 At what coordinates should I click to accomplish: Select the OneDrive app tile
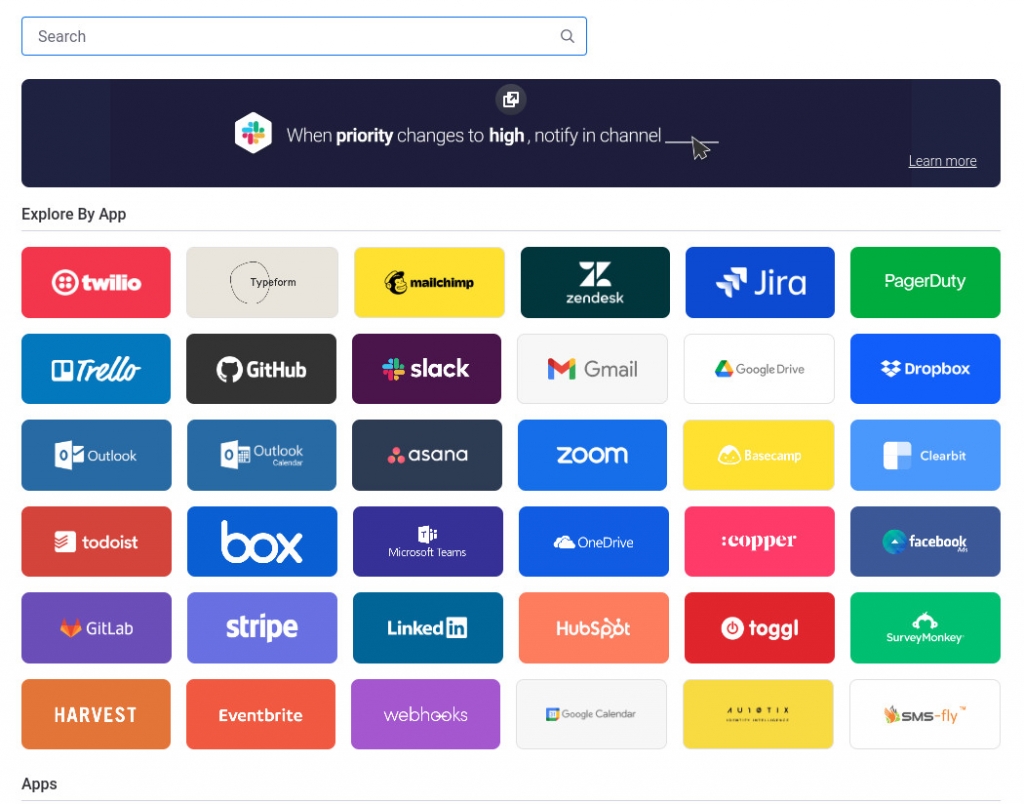[x=594, y=541]
